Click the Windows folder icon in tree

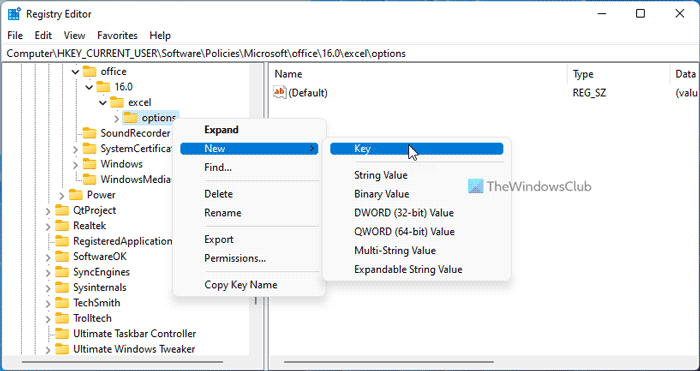(x=90, y=164)
